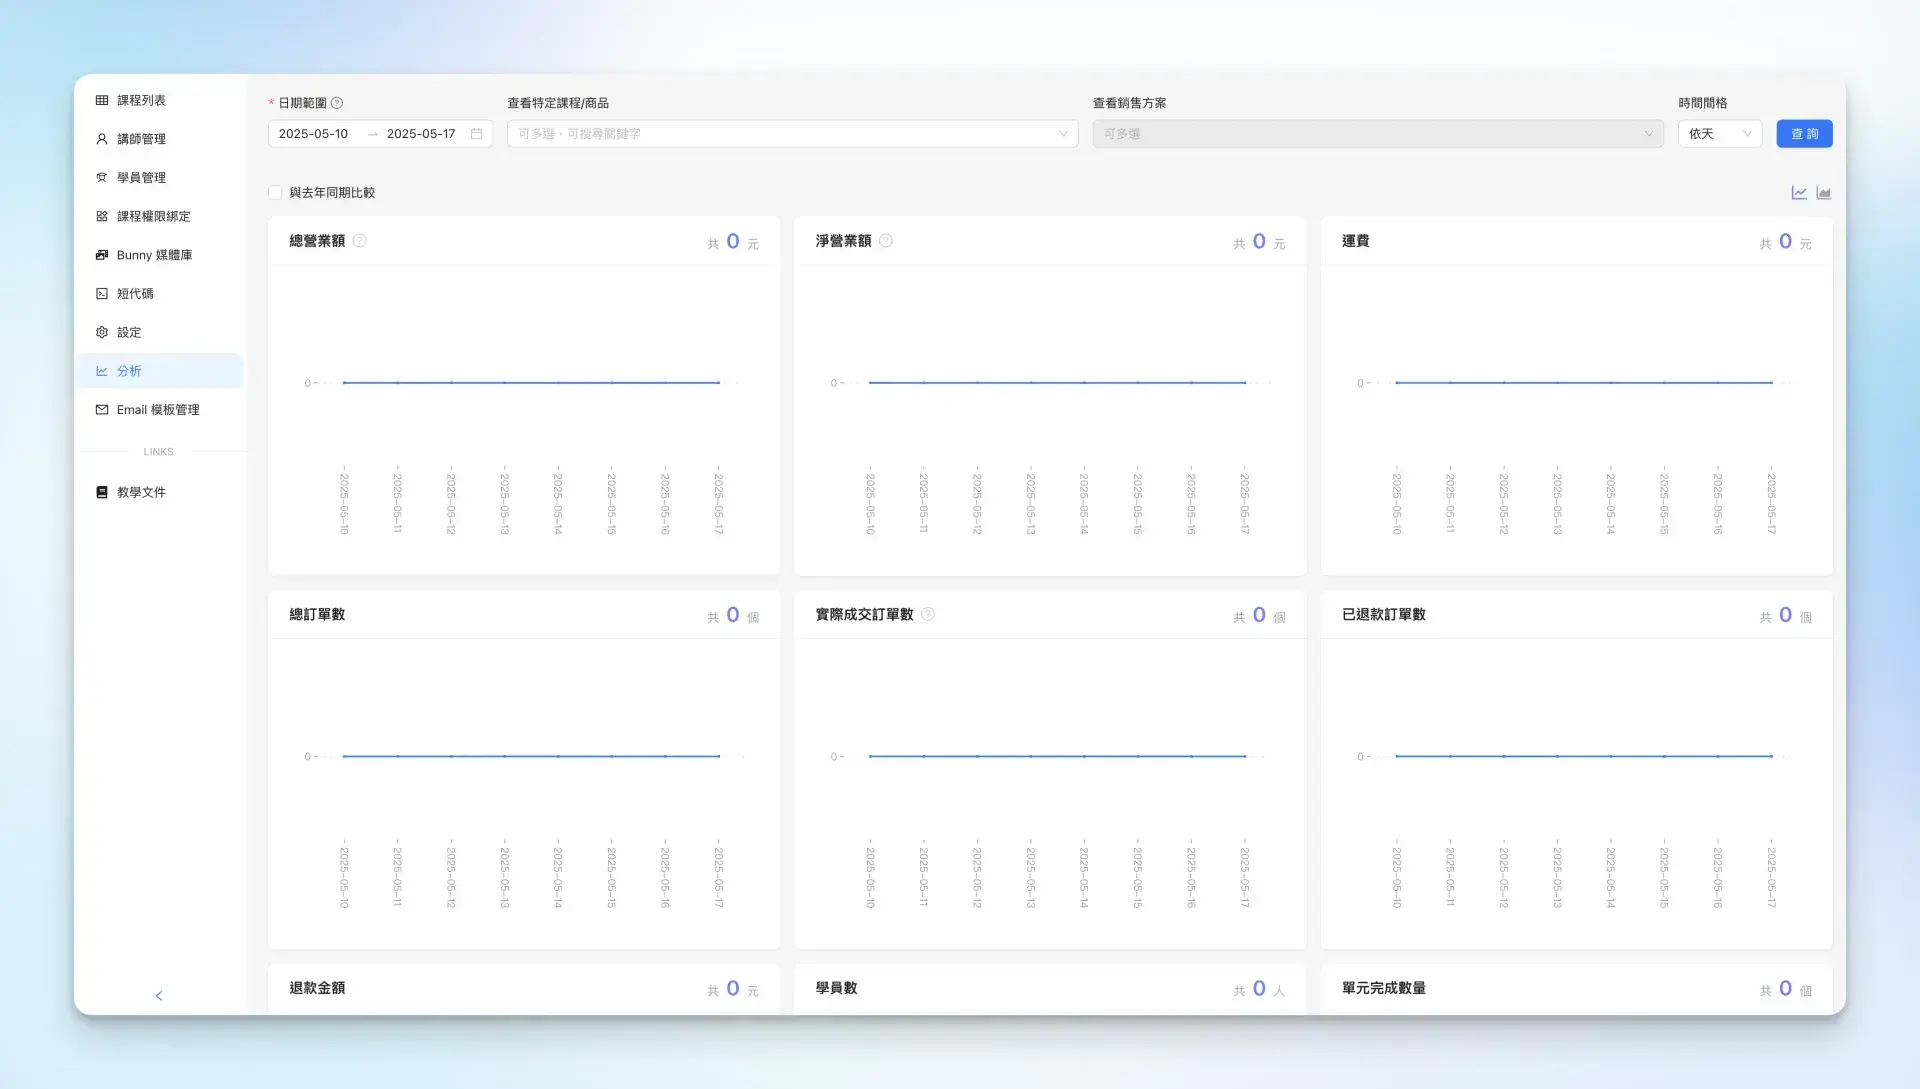The image size is (1920, 1089).
Task: Click info icon next to 實際成交訂單數
Action: [x=928, y=614]
